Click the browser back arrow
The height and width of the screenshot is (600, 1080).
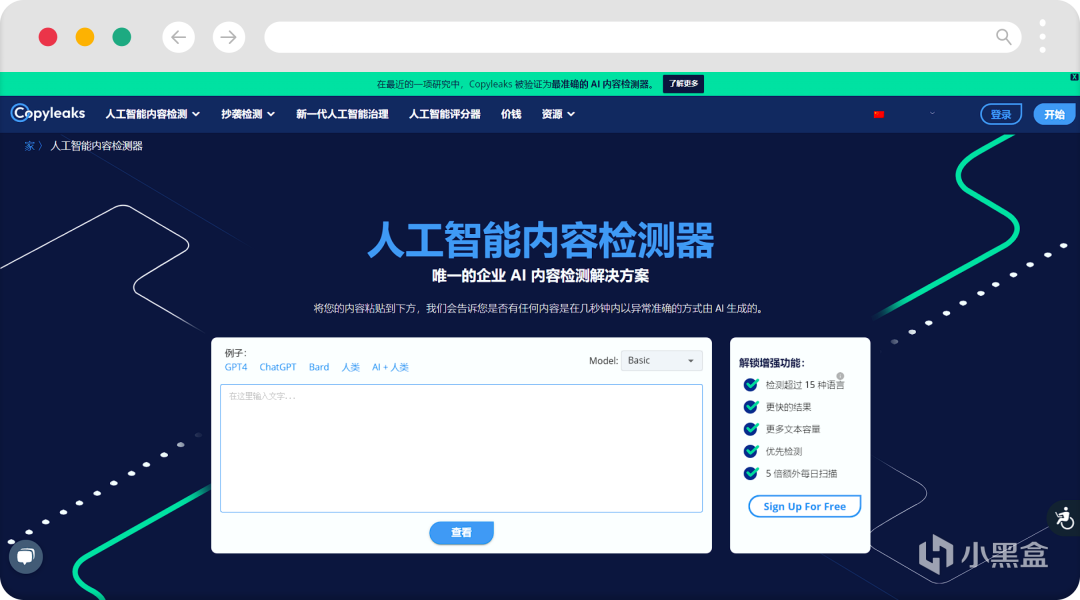tap(178, 37)
